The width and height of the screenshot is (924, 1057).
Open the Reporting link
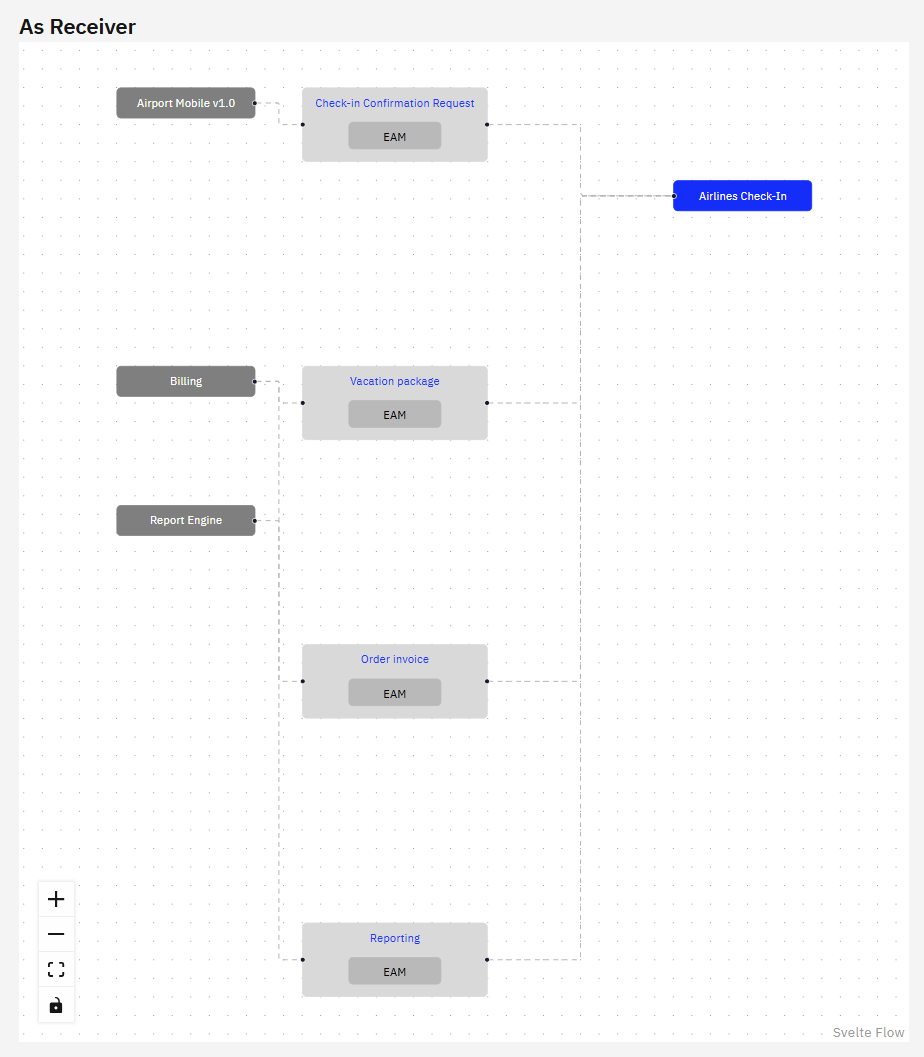[x=395, y=938]
